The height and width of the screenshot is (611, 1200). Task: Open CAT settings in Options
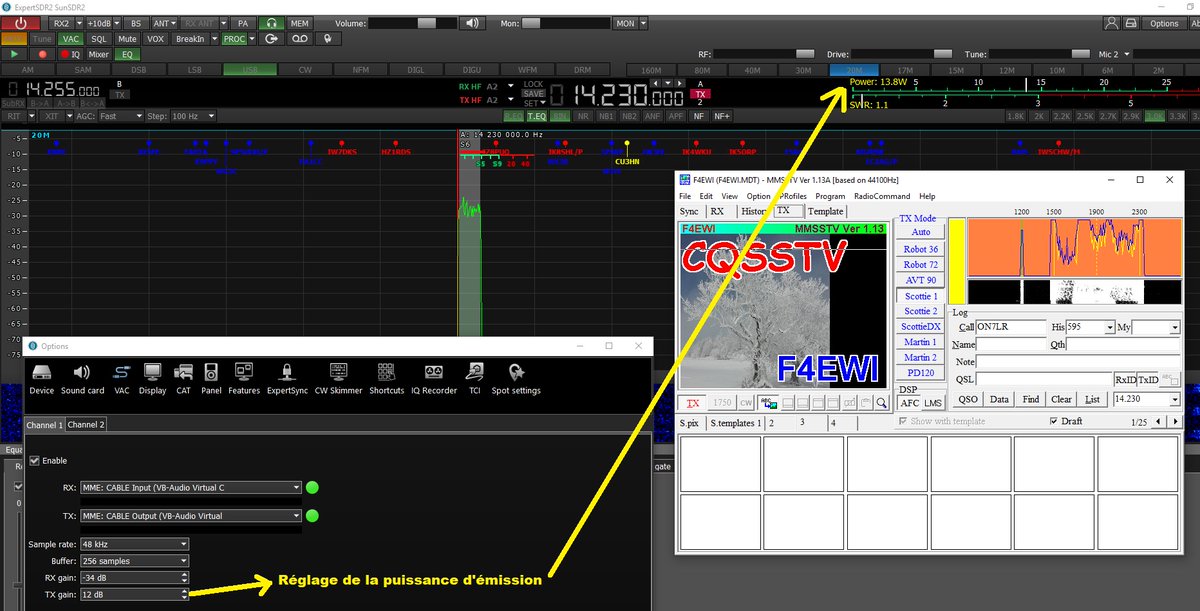click(183, 378)
